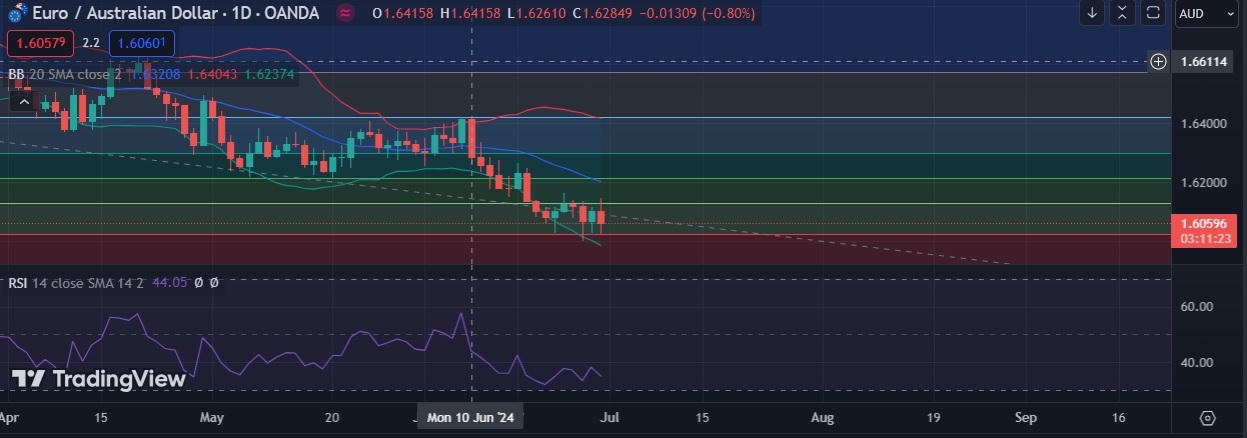
Task: Select the RSI indicator legend label
Action: (18, 283)
